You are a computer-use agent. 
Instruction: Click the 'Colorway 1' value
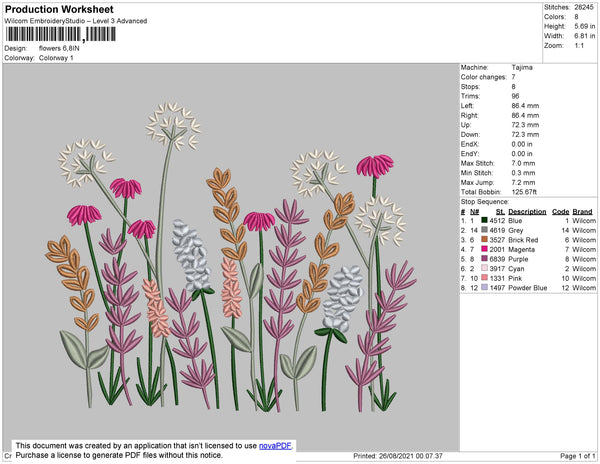pyautogui.click(x=56, y=58)
